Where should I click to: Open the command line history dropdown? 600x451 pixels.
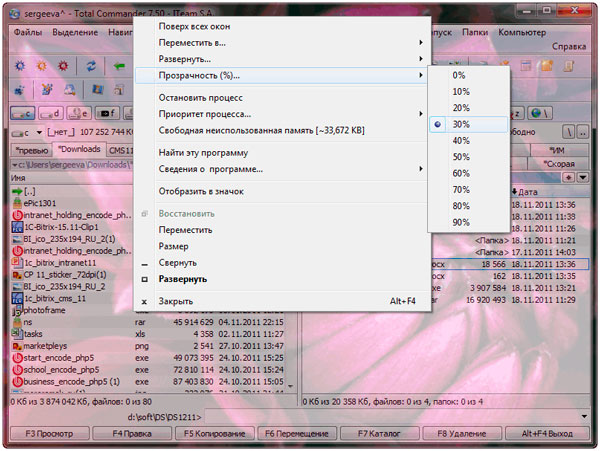click(x=584, y=417)
